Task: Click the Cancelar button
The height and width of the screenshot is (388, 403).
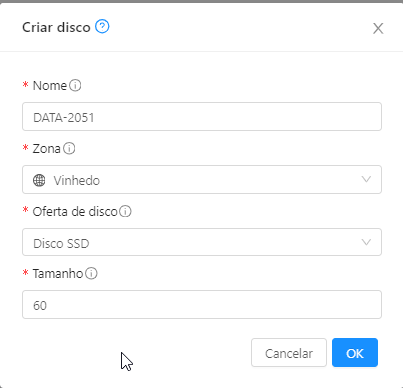Action: (x=289, y=353)
